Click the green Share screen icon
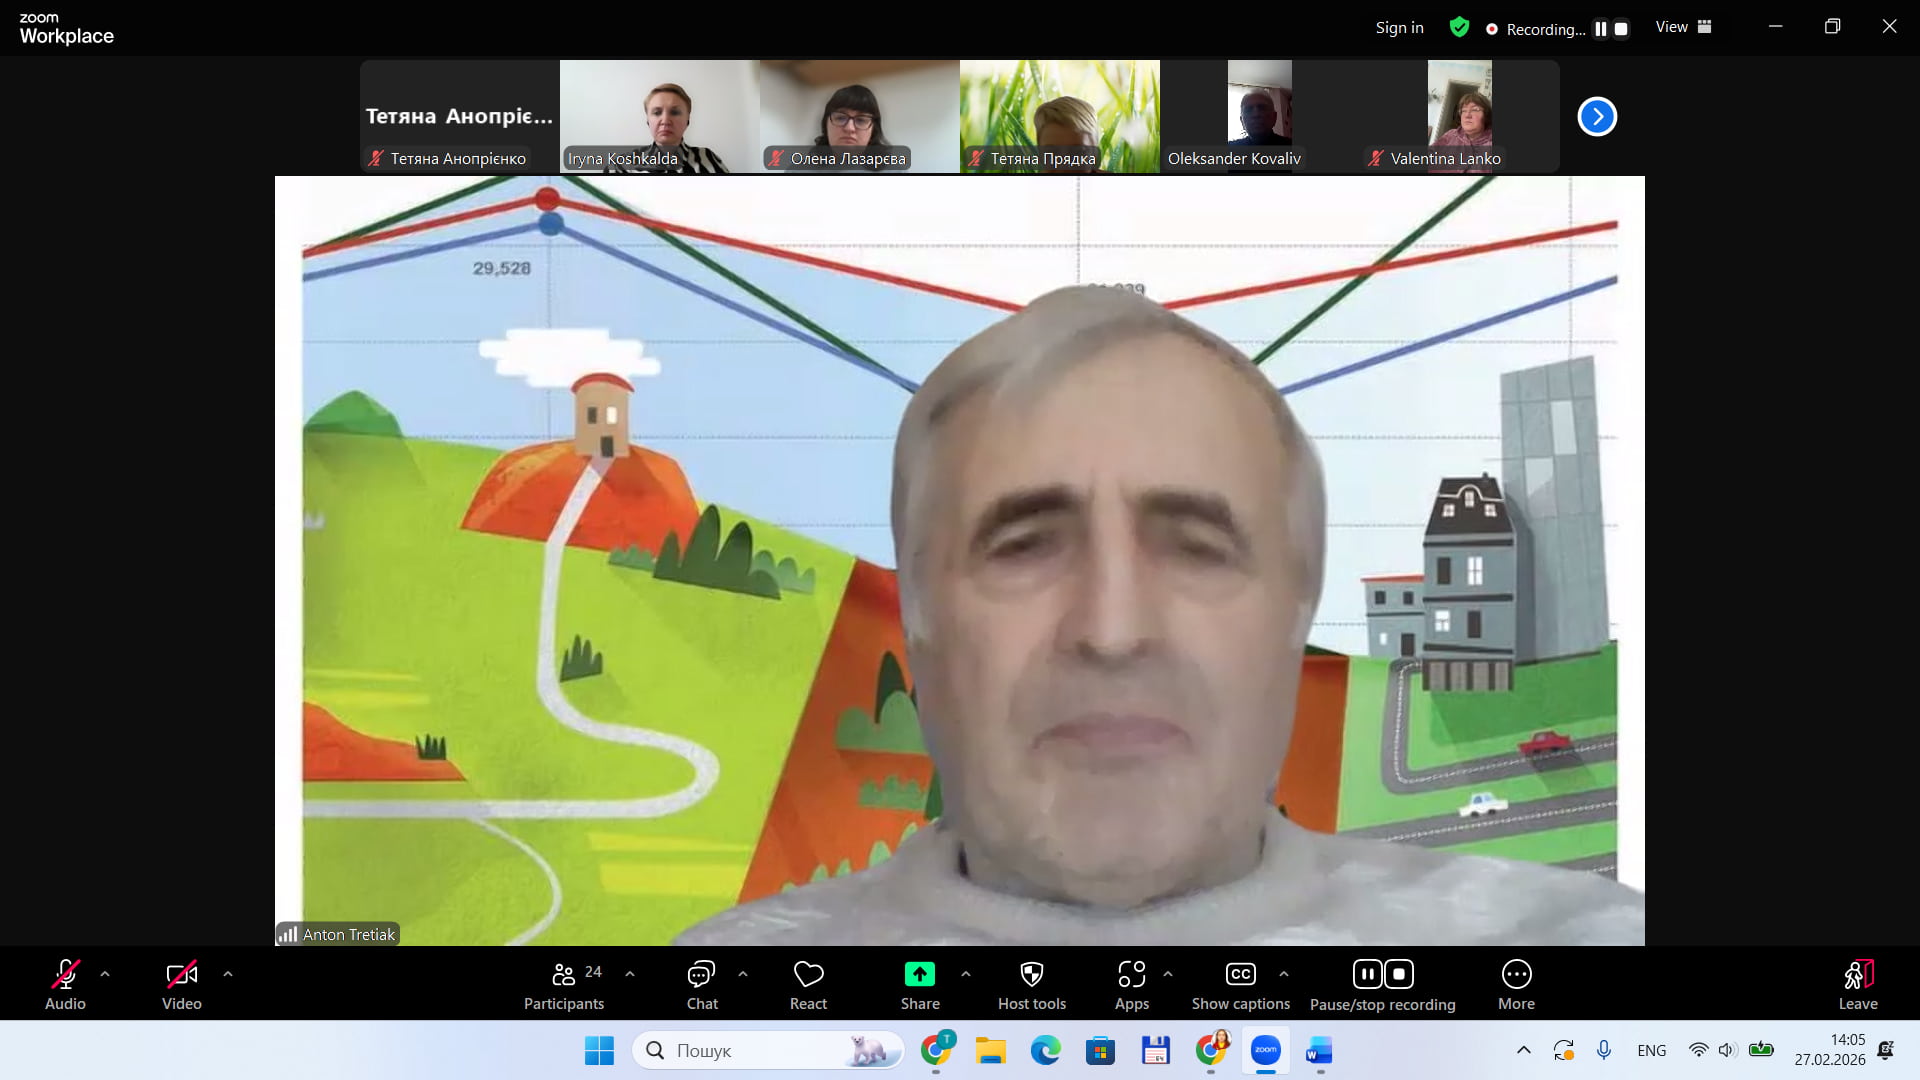 pos(919,974)
